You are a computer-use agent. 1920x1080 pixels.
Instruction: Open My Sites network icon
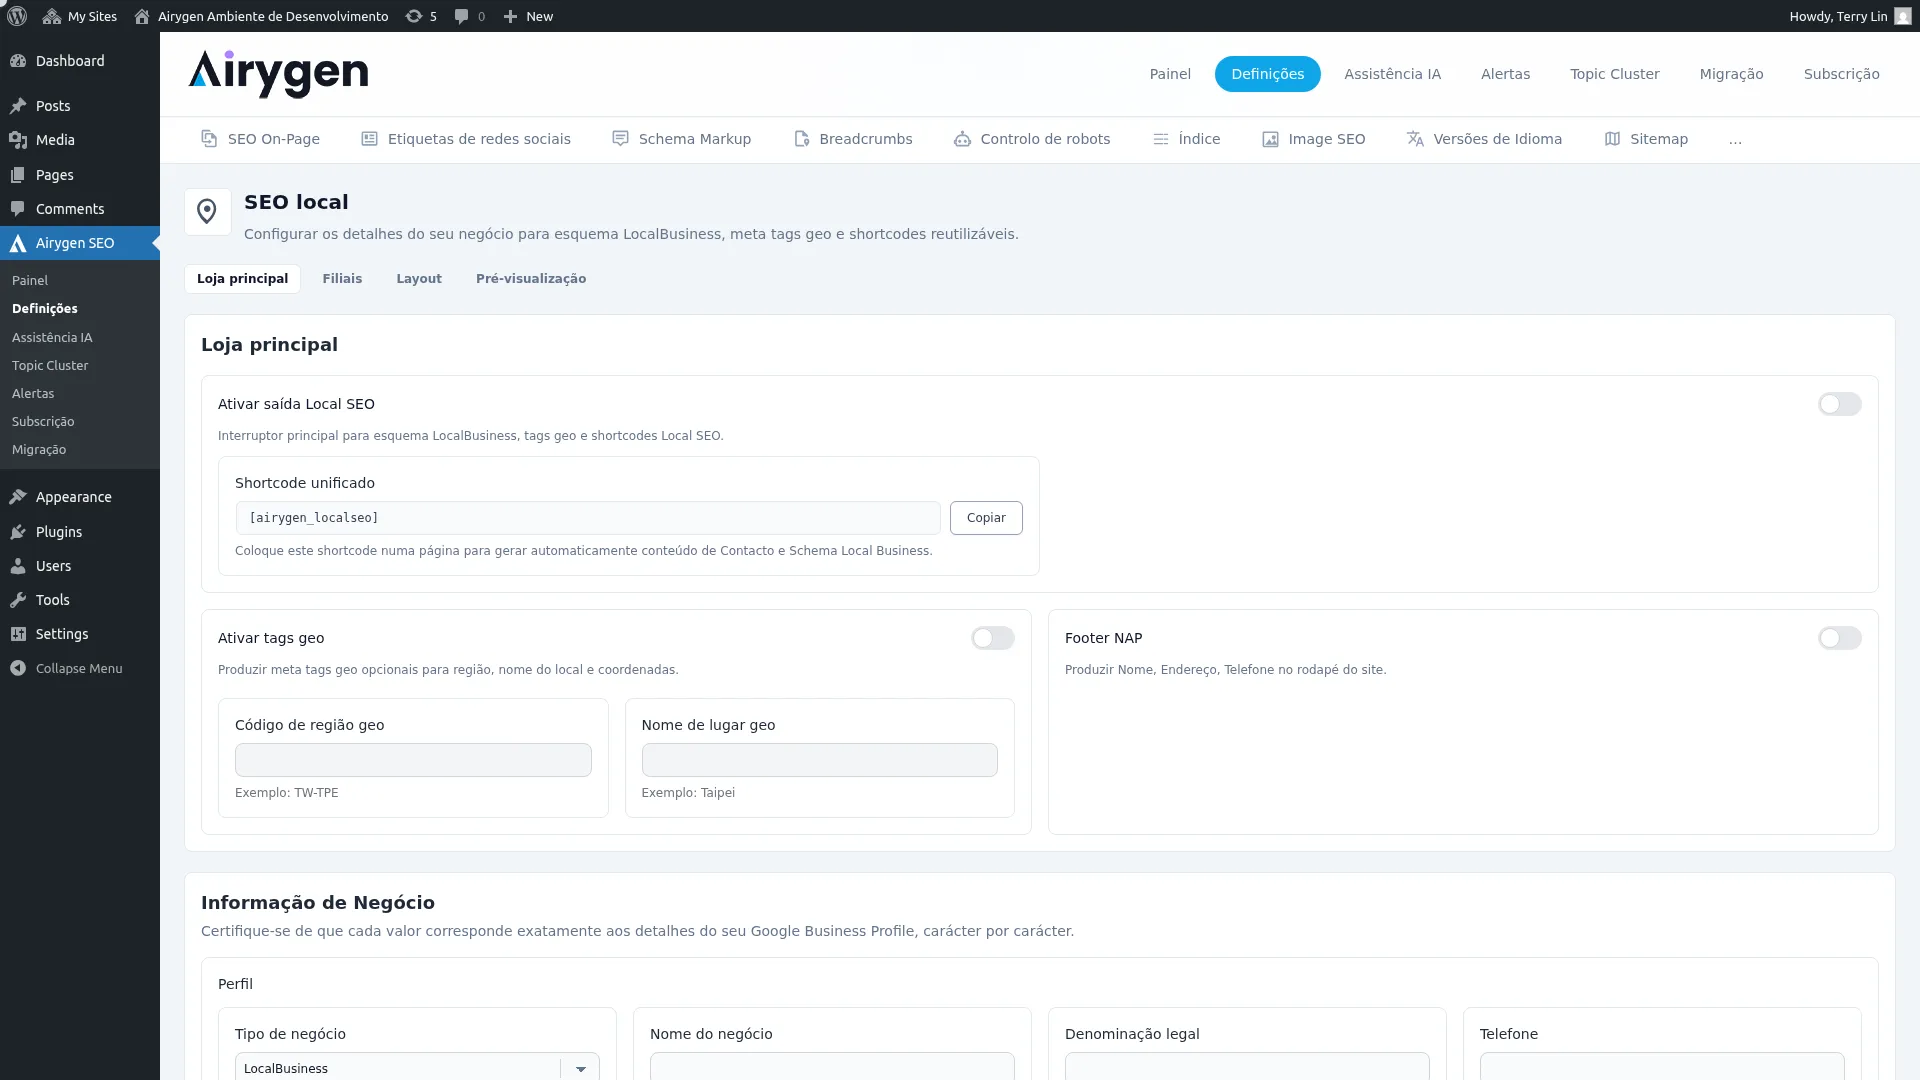52,16
